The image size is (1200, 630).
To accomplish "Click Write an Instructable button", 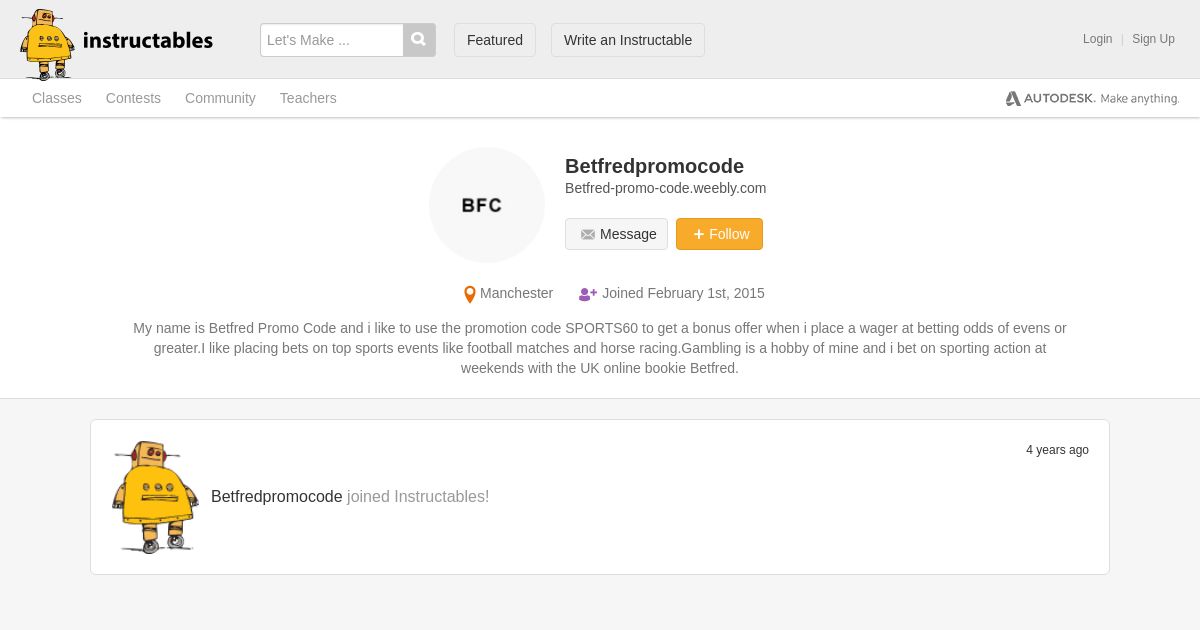I will pyautogui.click(x=628, y=40).
